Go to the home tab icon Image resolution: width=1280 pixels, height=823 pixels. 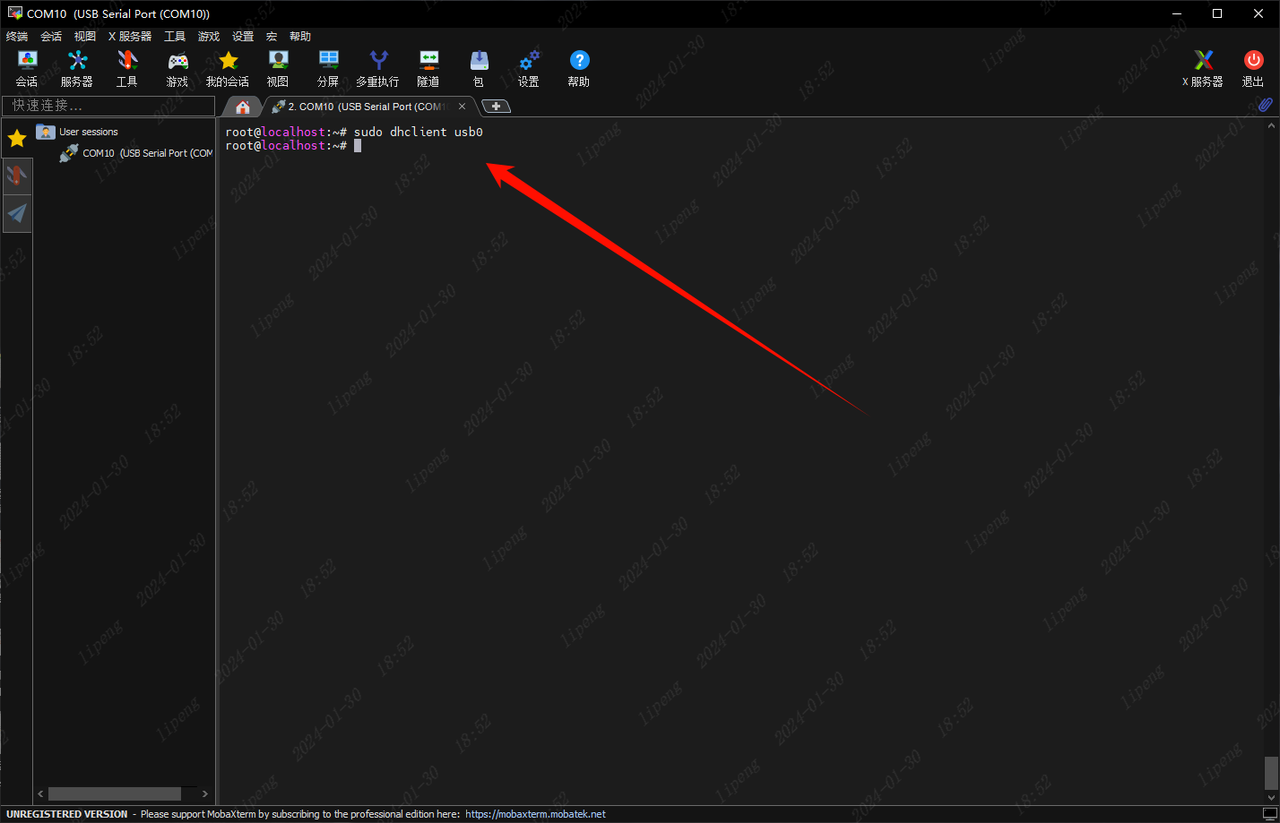coord(243,107)
